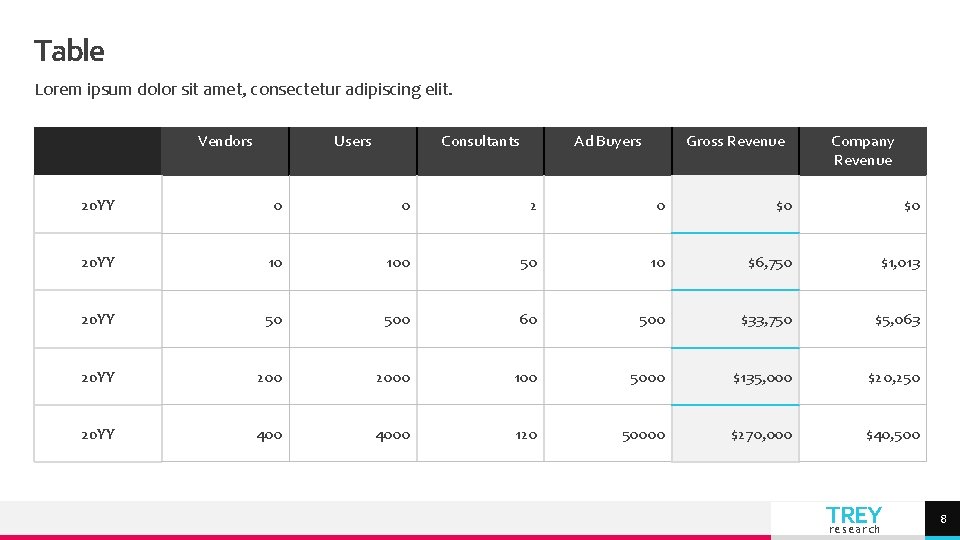
Task: Click the 50000 ad buyers cell
Action: [642, 435]
